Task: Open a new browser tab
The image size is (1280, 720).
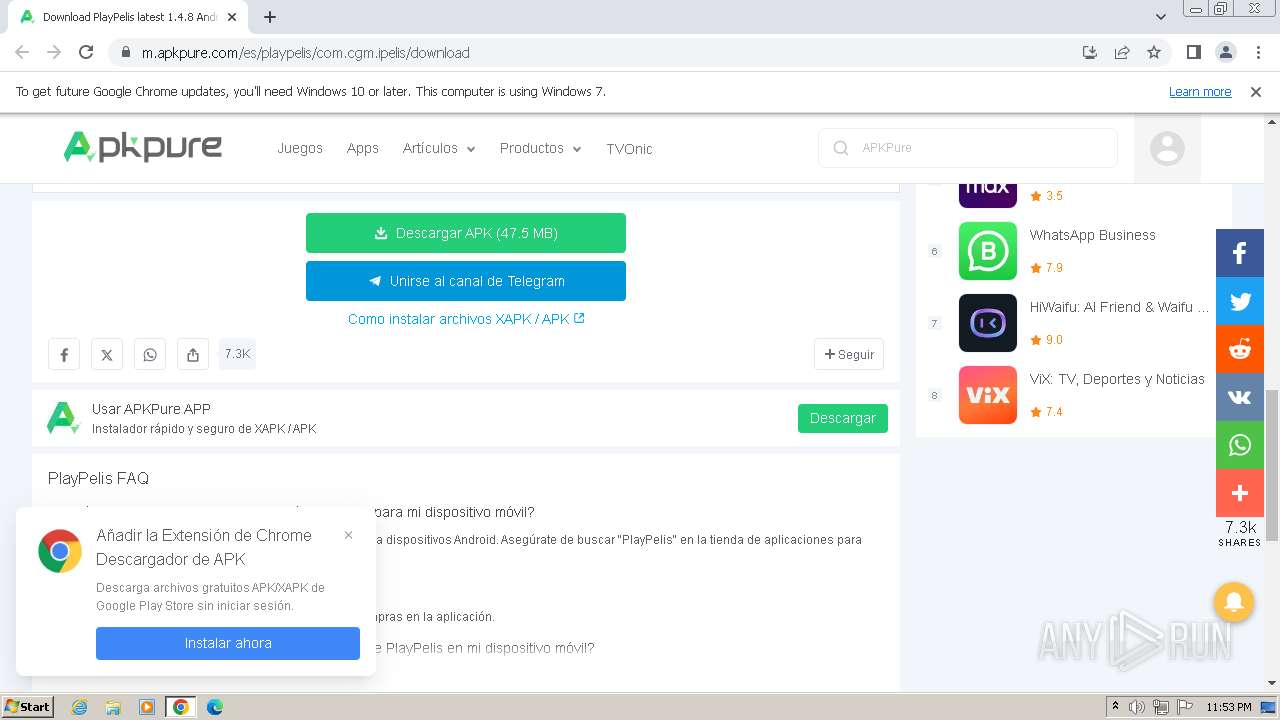Action: point(270,17)
